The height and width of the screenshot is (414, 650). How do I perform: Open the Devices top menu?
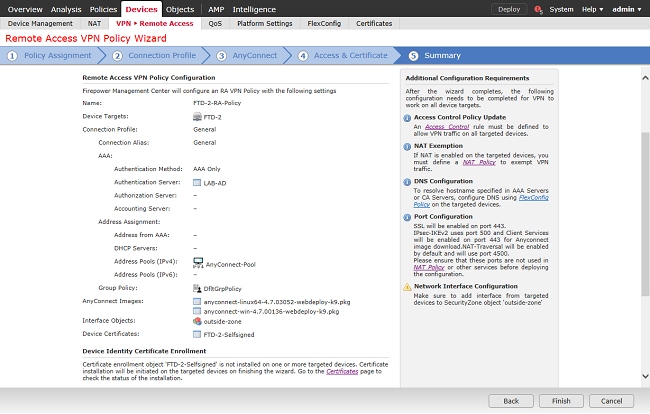click(x=141, y=9)
